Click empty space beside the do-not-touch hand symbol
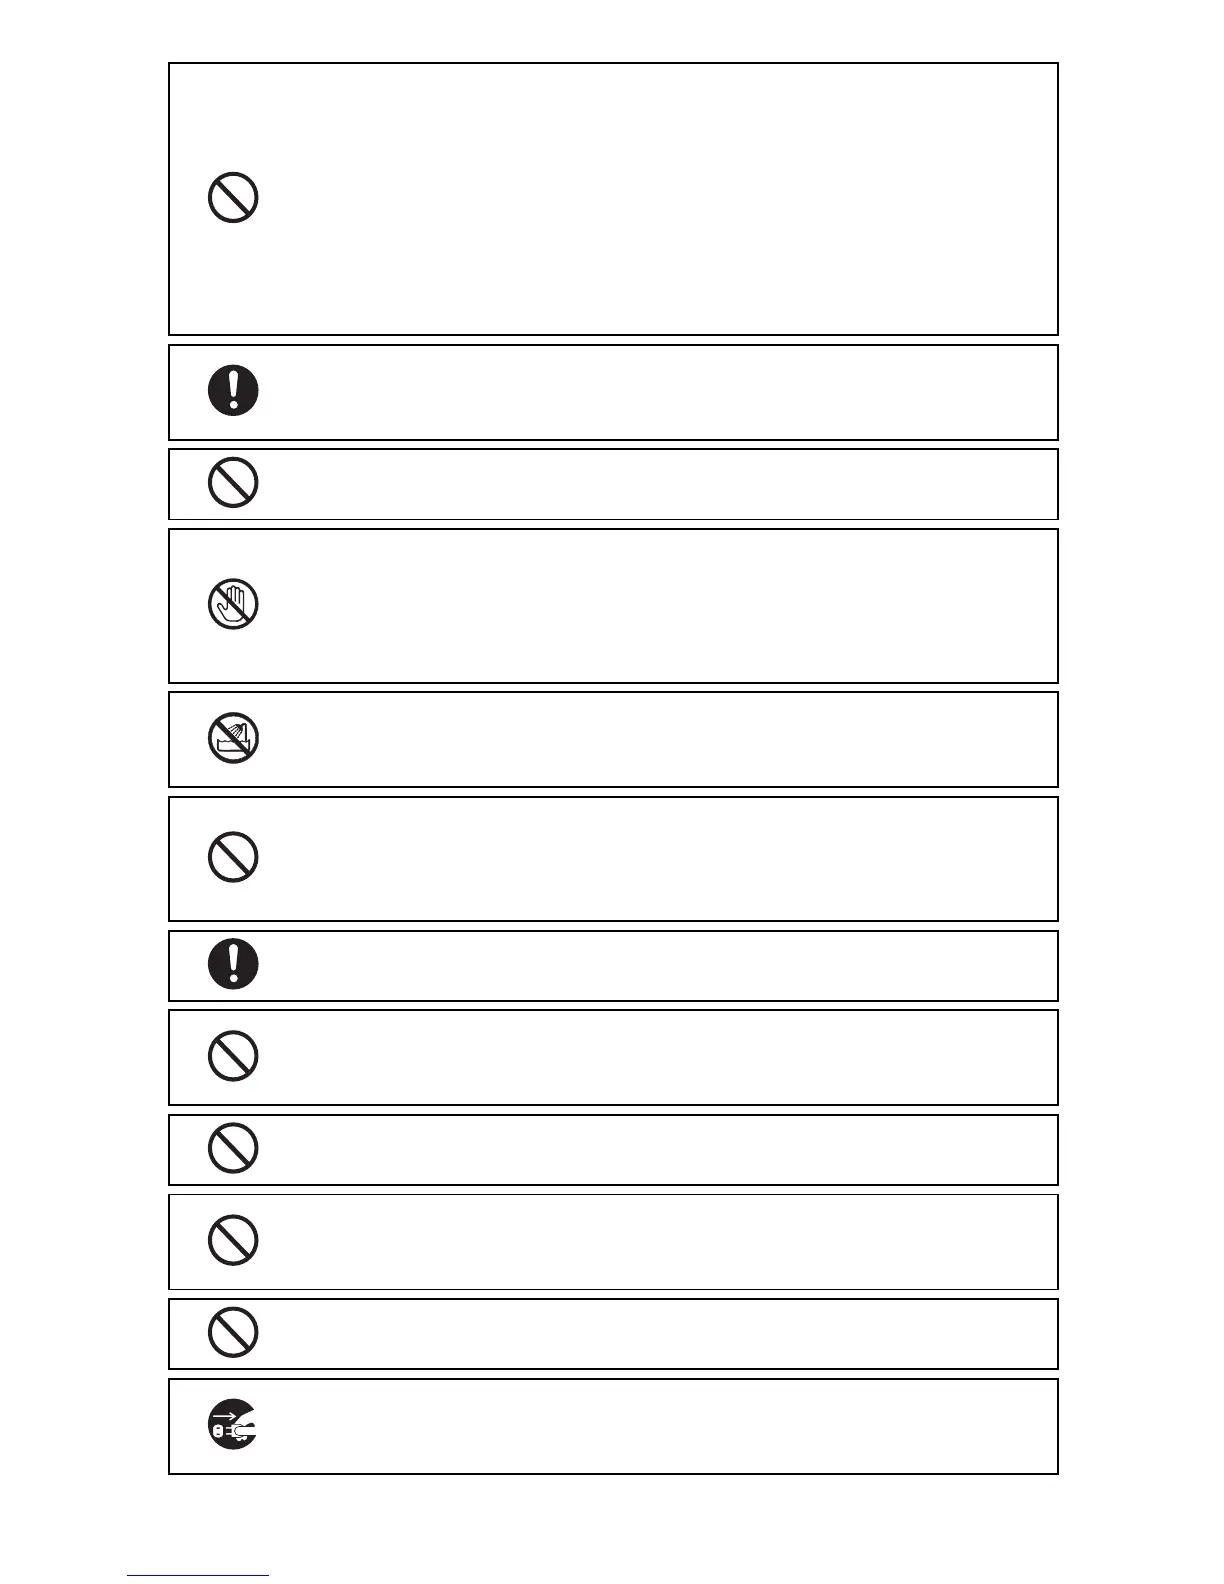This screenshot has height=1584, width=1224. click(650, 606)
